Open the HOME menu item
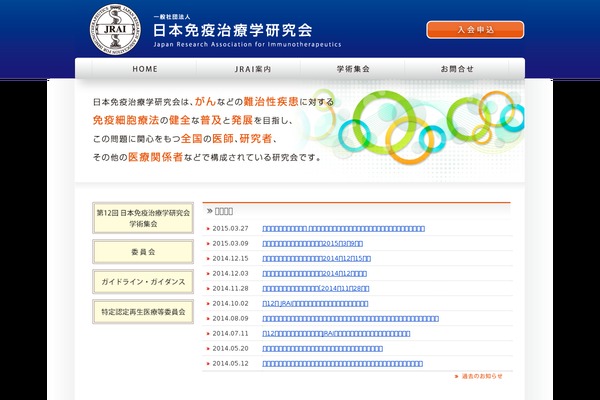 (x=145, y=69)
